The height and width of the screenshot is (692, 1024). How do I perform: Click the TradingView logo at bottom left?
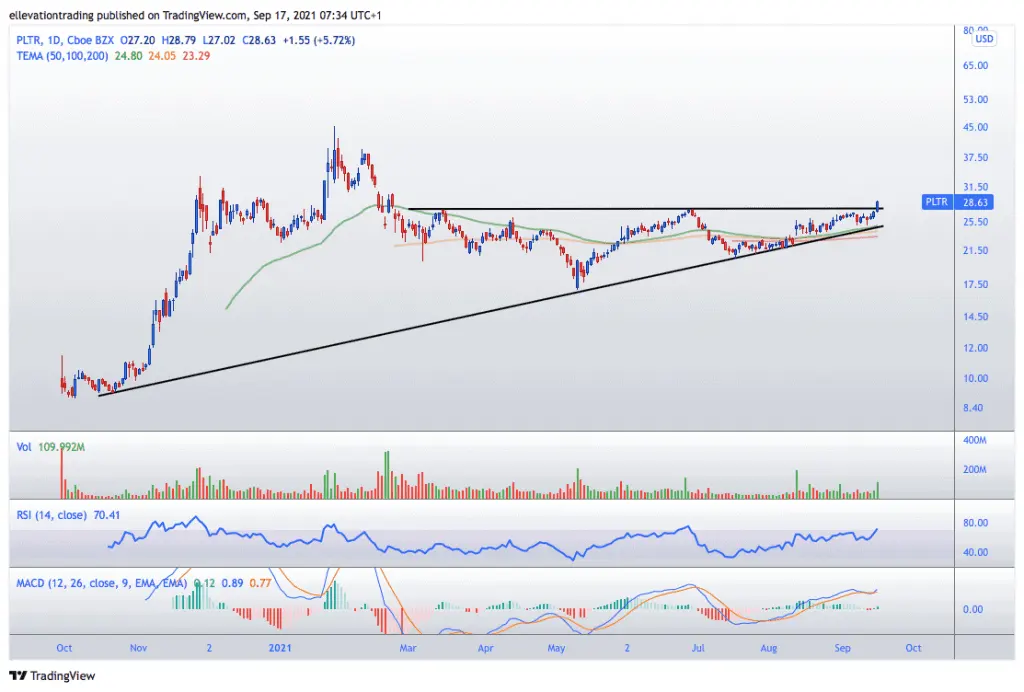(52, 676)
